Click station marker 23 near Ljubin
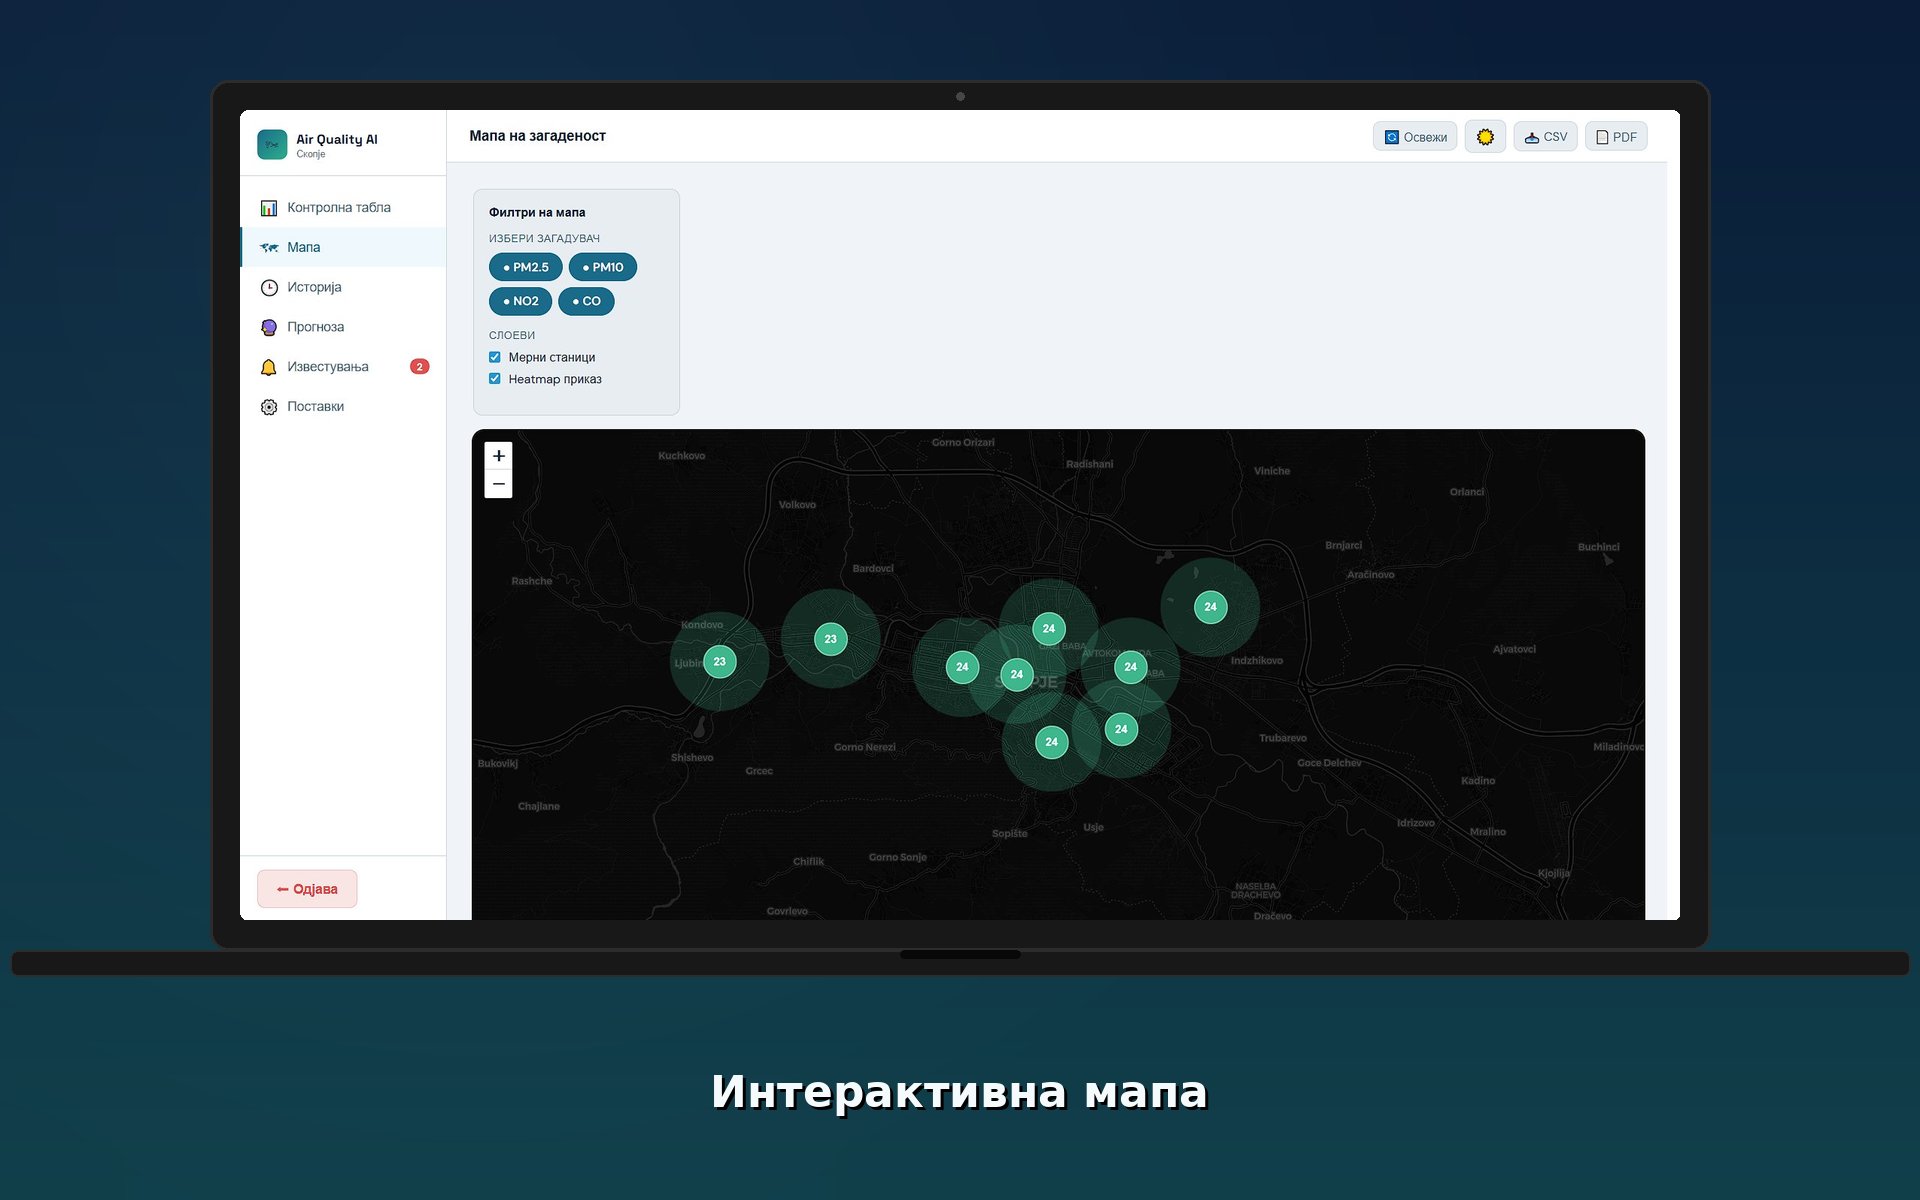Viewport: 1920px width, 1200px height. click(720, 662)
